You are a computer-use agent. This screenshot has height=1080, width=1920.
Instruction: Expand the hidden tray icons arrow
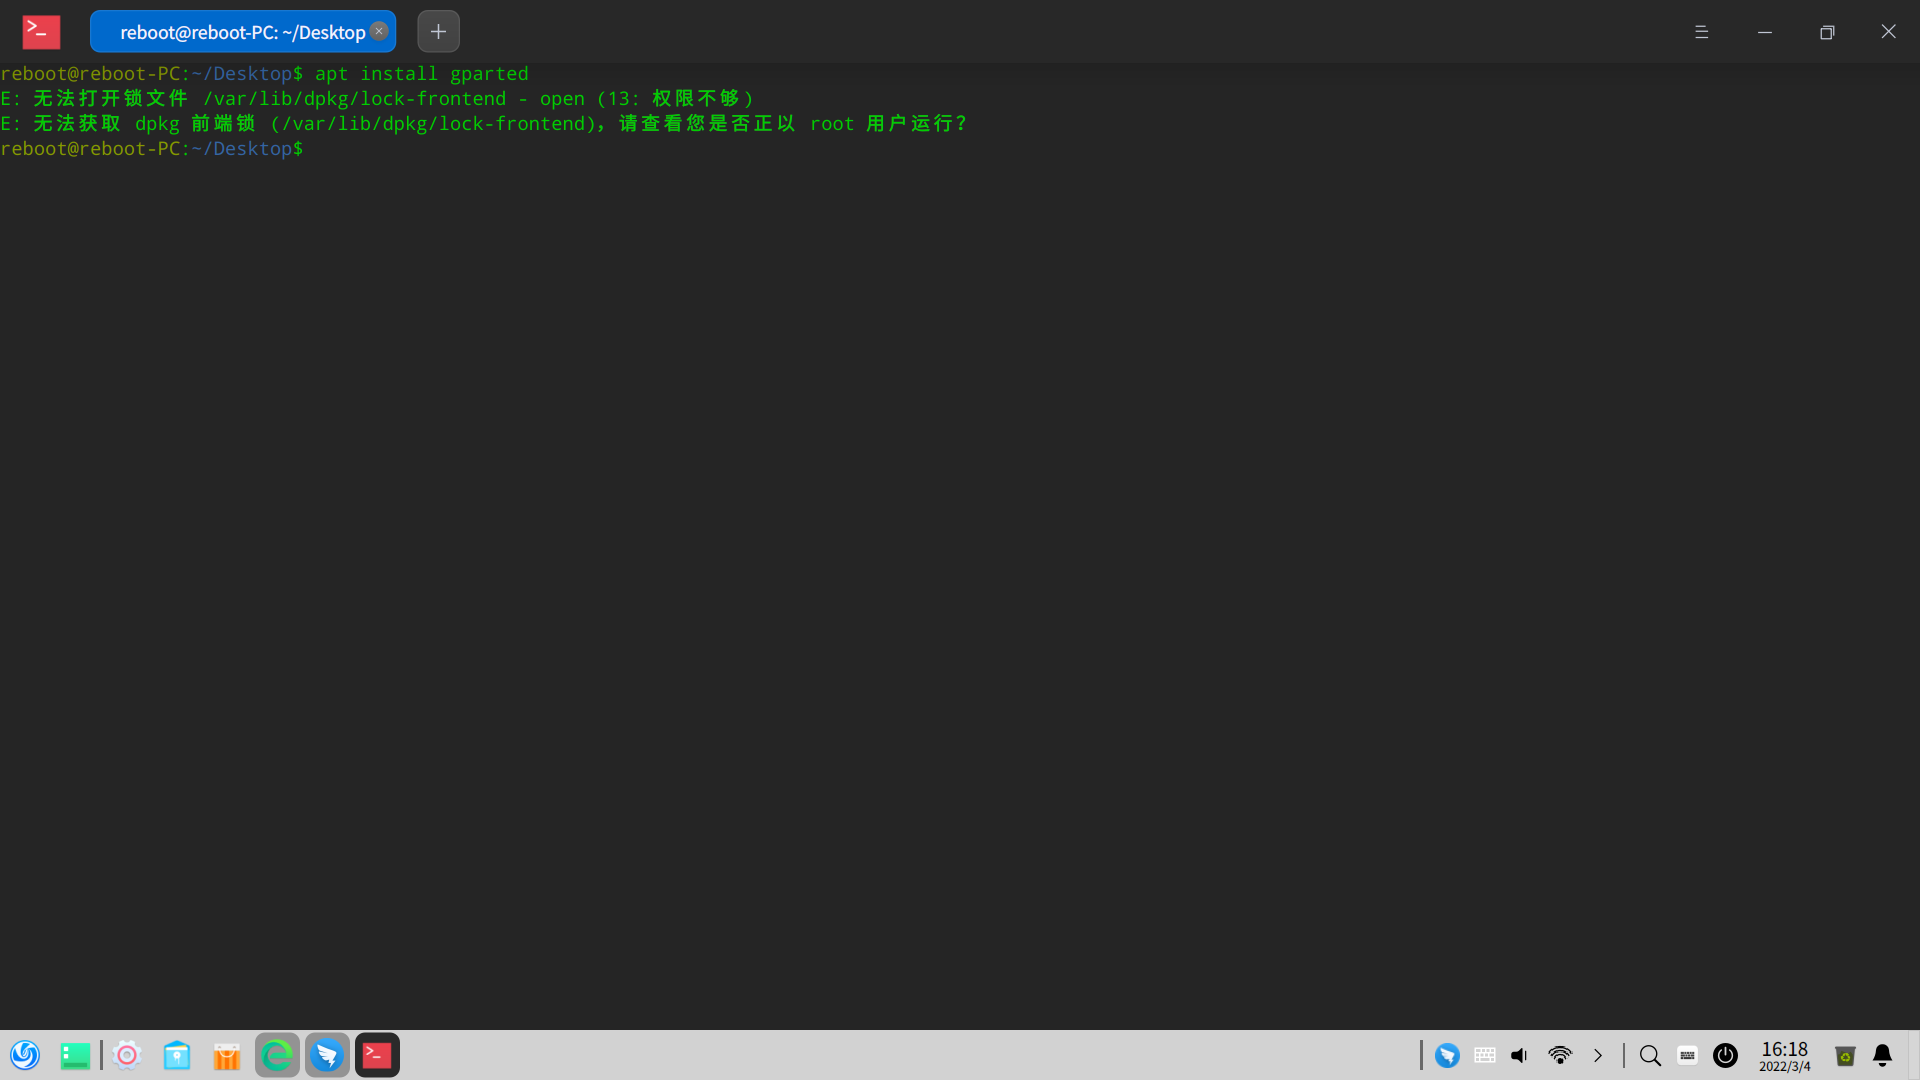1598,1055
